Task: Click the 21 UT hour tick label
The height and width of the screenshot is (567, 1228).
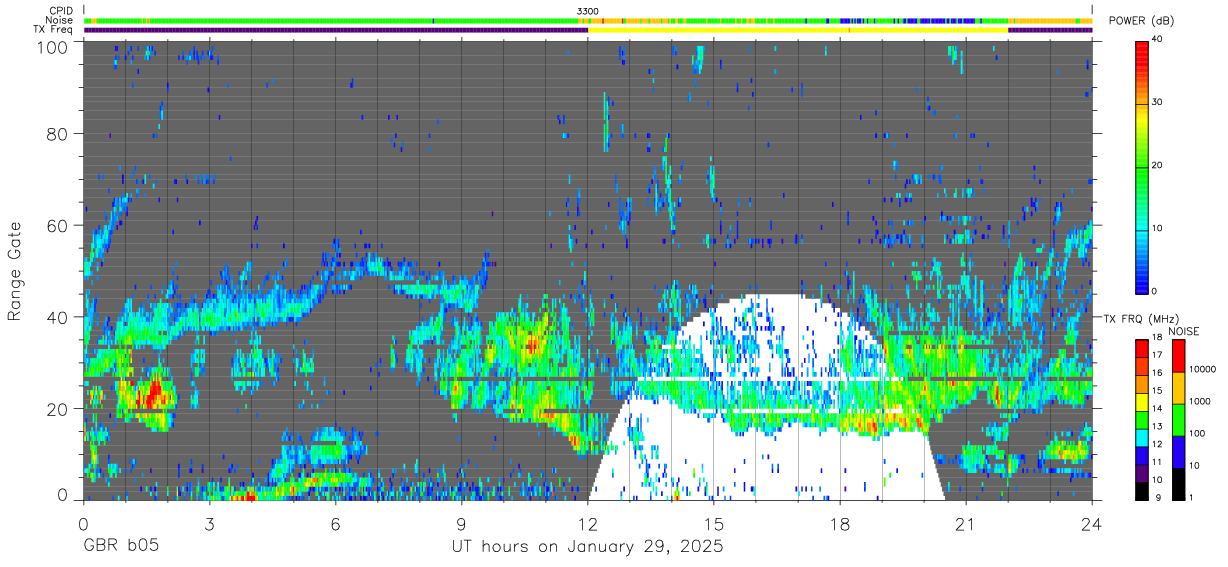Action: point(966,523)
